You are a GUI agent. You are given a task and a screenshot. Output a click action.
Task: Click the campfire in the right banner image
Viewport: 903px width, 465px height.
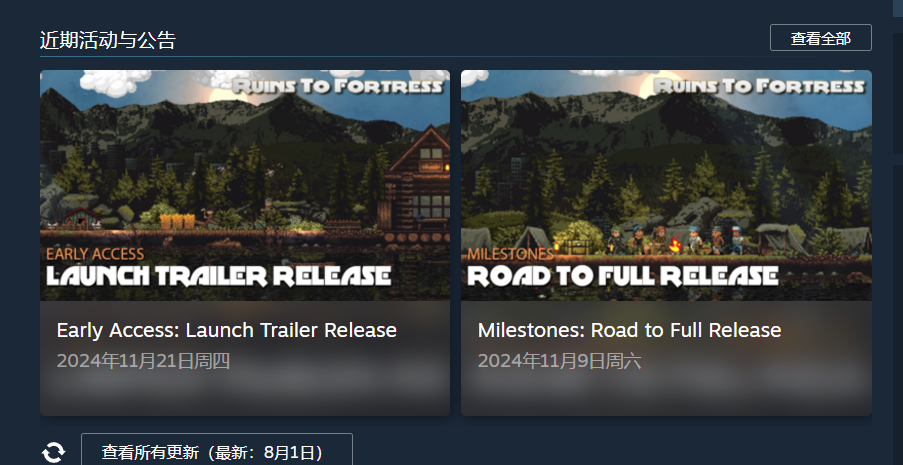(x=675, y=245)
